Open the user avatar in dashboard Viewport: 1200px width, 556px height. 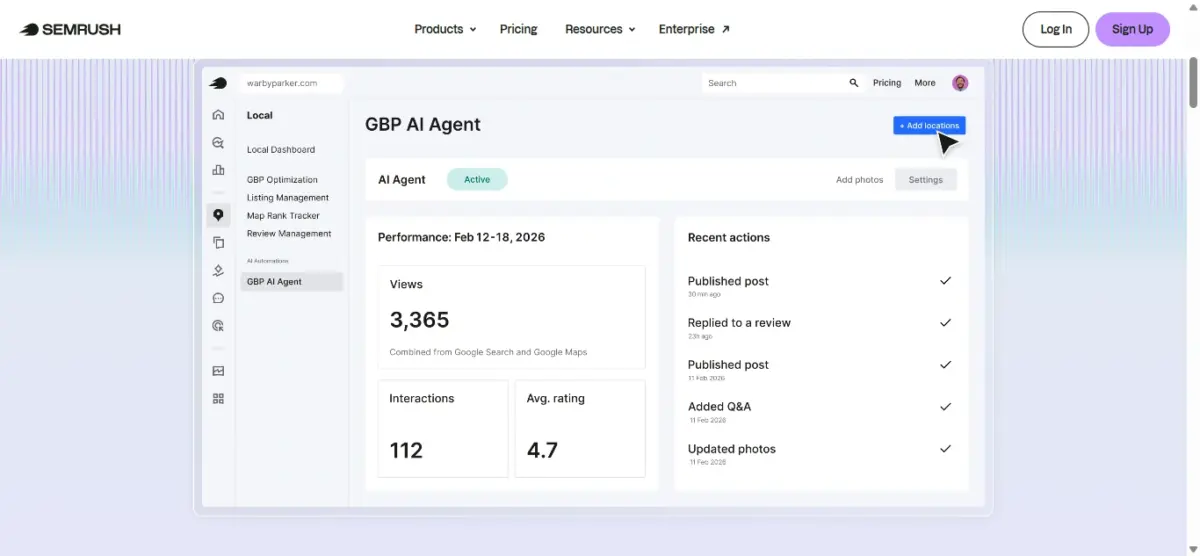coord(960,83)
